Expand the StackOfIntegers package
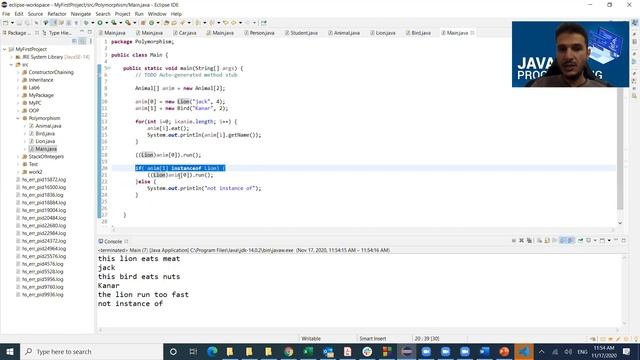Screen dimensions: 640x360 (18, 156)
